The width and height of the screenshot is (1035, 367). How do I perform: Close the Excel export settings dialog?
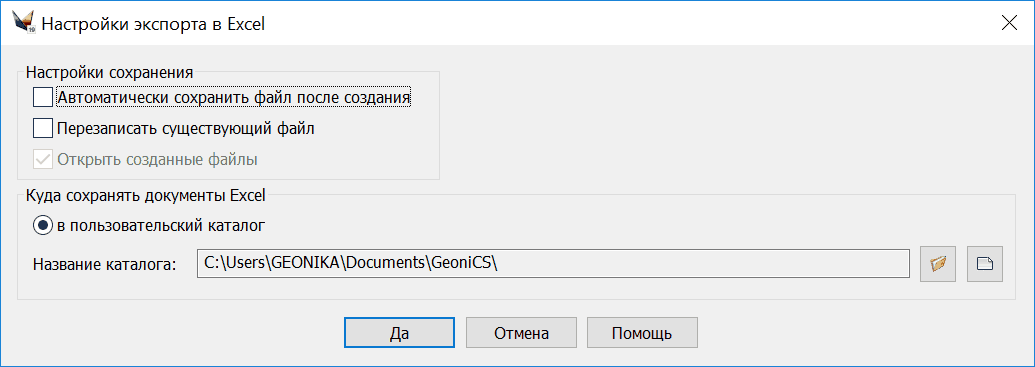pos(1009,23)
